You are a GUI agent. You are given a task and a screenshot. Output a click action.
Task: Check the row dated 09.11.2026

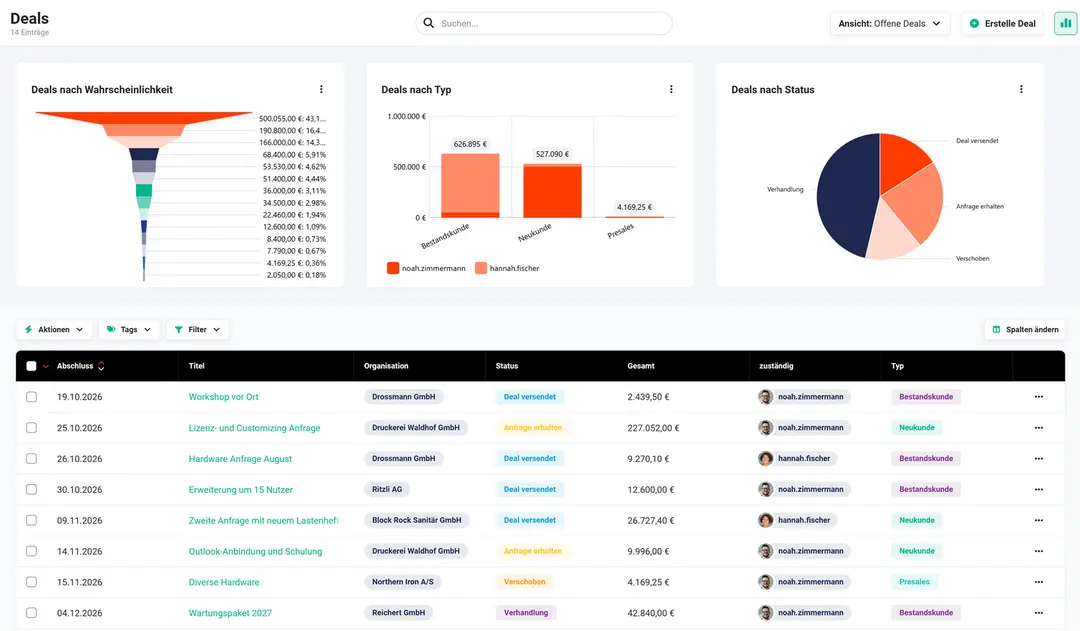[31, 520]
